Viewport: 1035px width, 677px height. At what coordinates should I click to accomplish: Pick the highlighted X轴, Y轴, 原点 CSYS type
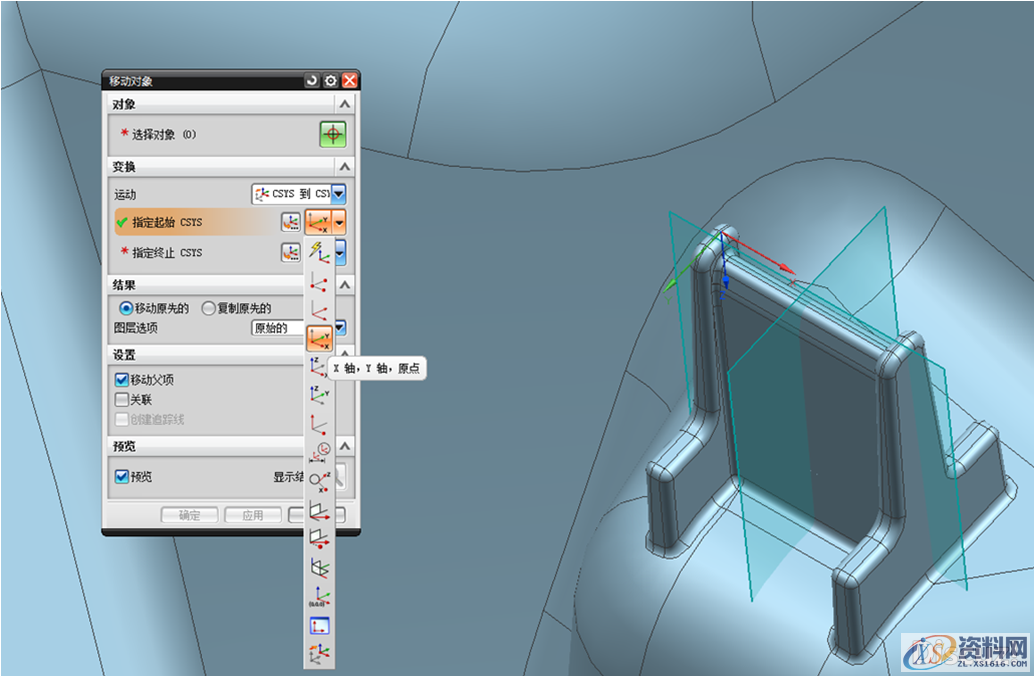(x=319, y=338)
